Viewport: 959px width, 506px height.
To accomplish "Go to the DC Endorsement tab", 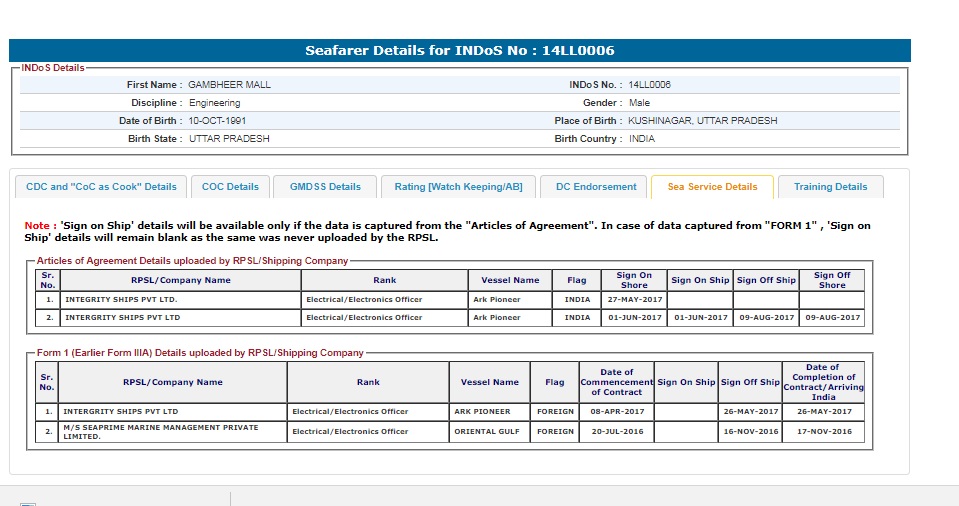I will coord(595,187).
